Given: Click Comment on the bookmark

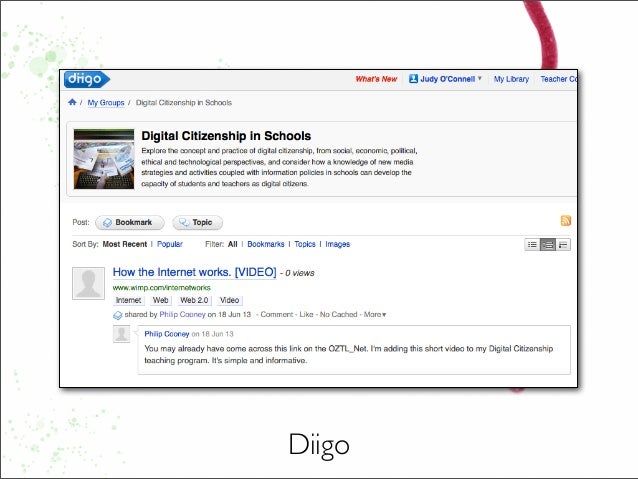Looking at the screenshot, I should 277,315.
